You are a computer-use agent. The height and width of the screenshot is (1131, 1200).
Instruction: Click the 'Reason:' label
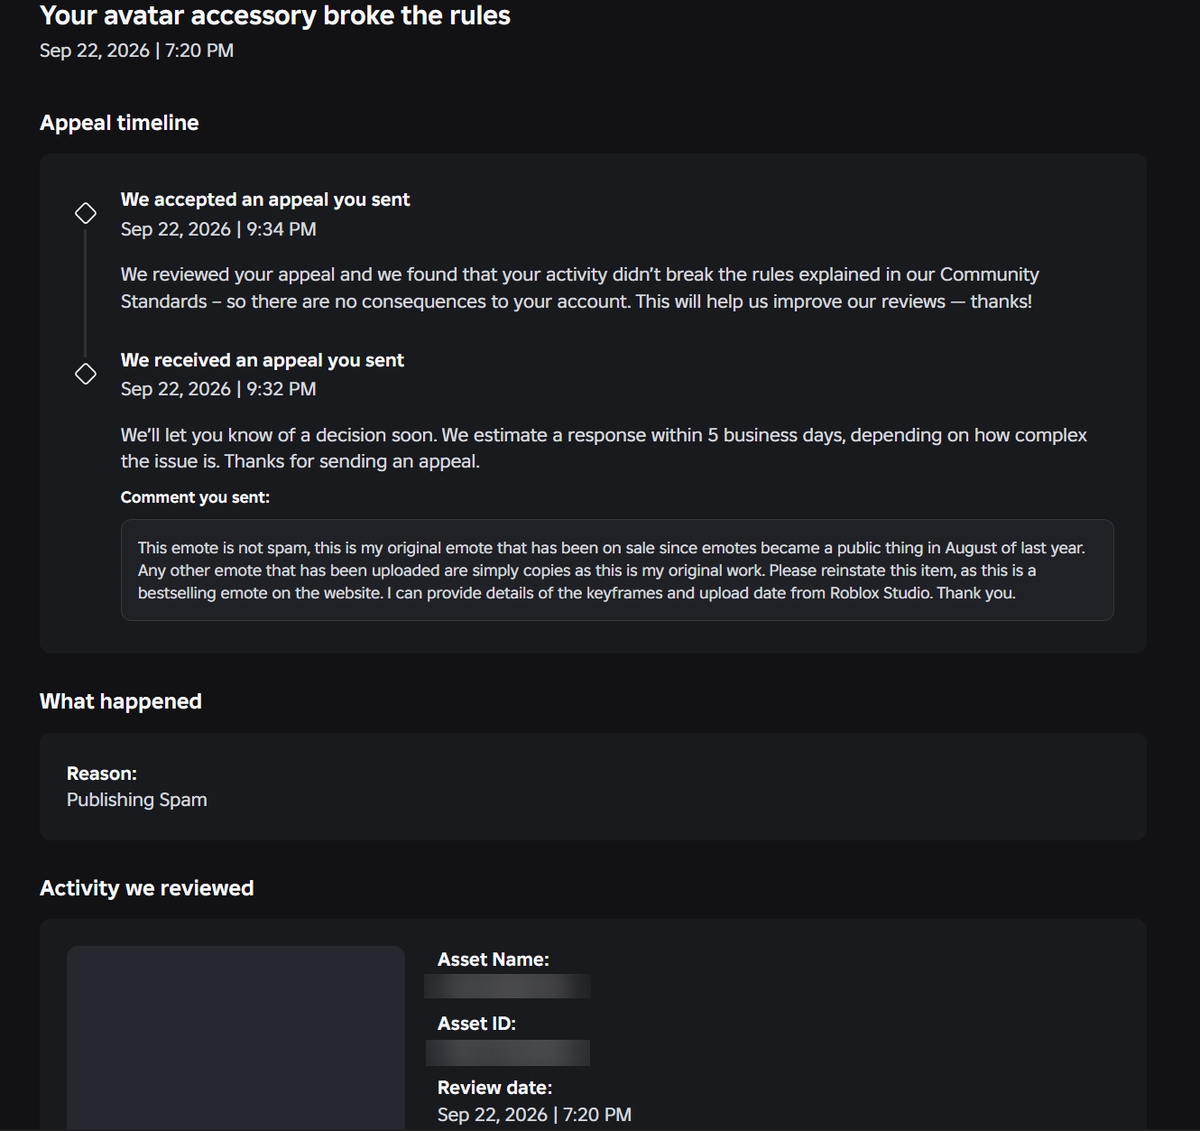[x=102, y=773]
